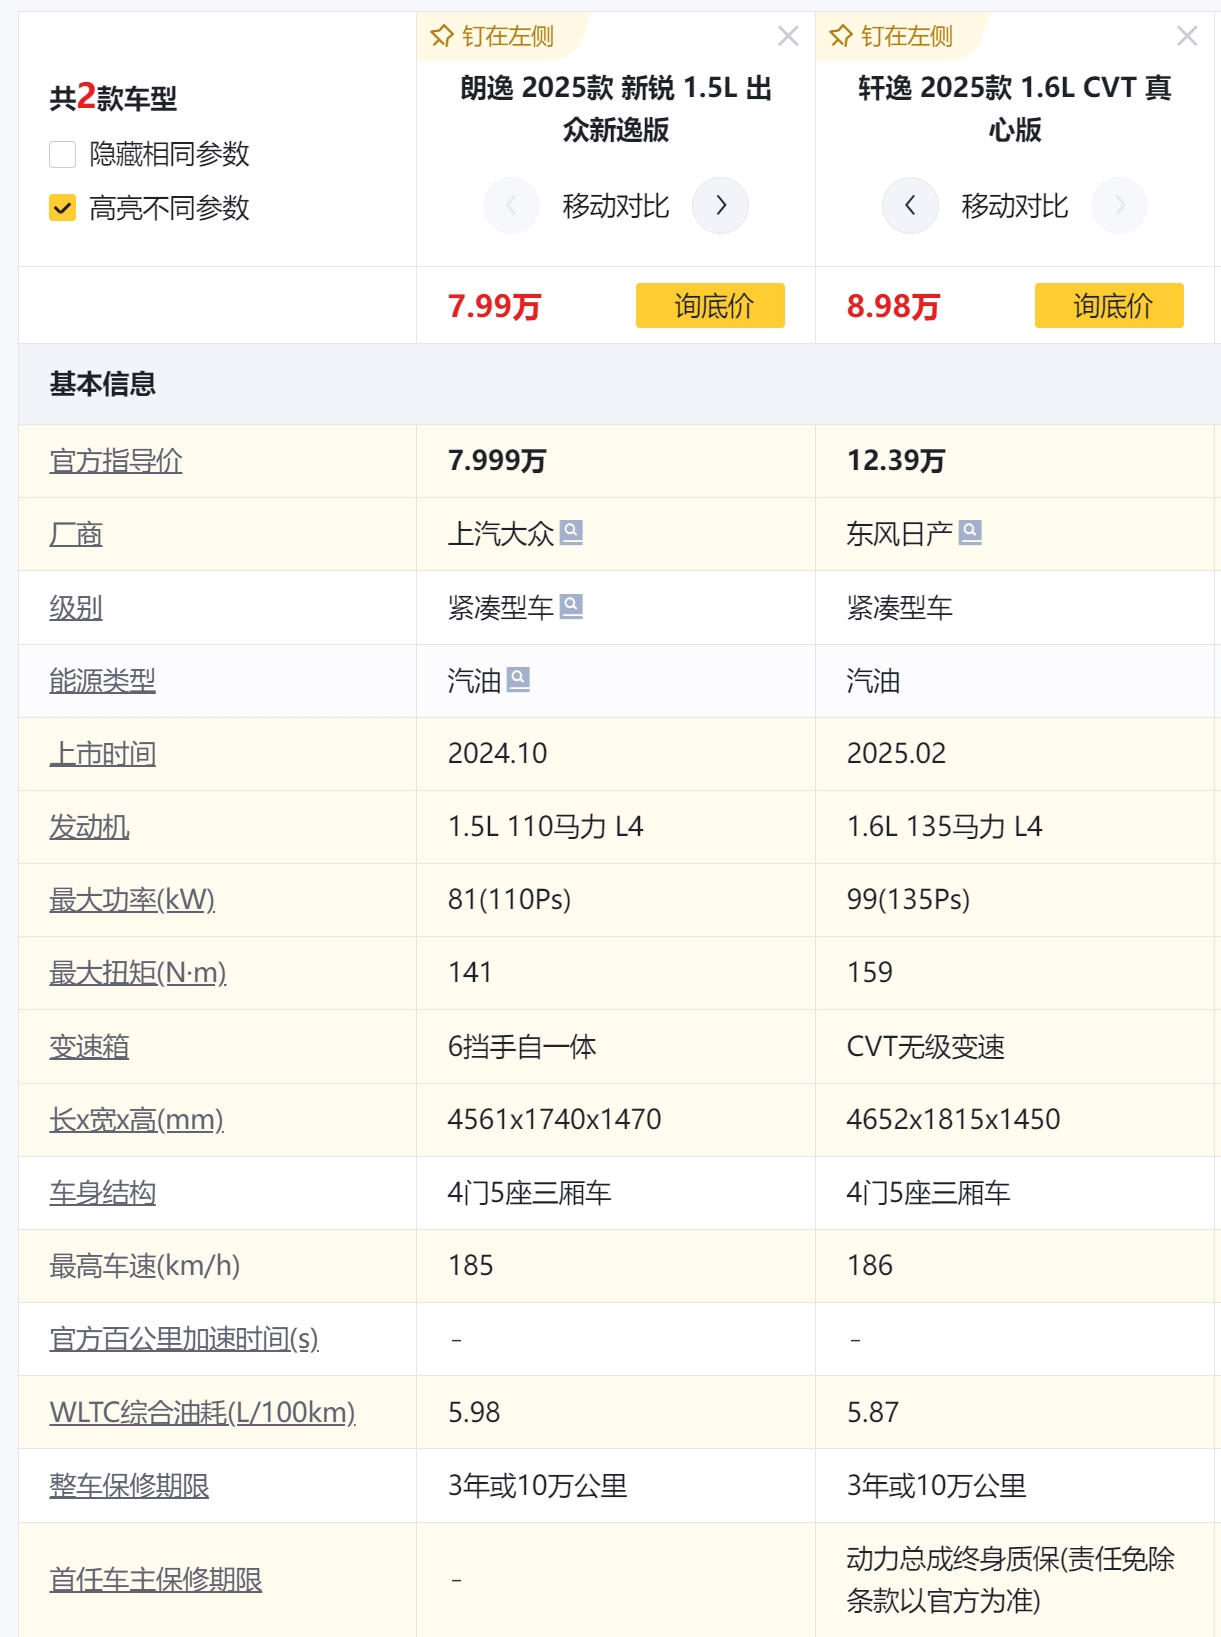Pin the 朗逸 2025款 column to the left
Screen dimensions: 1221x1637
(x=492, y=37)
